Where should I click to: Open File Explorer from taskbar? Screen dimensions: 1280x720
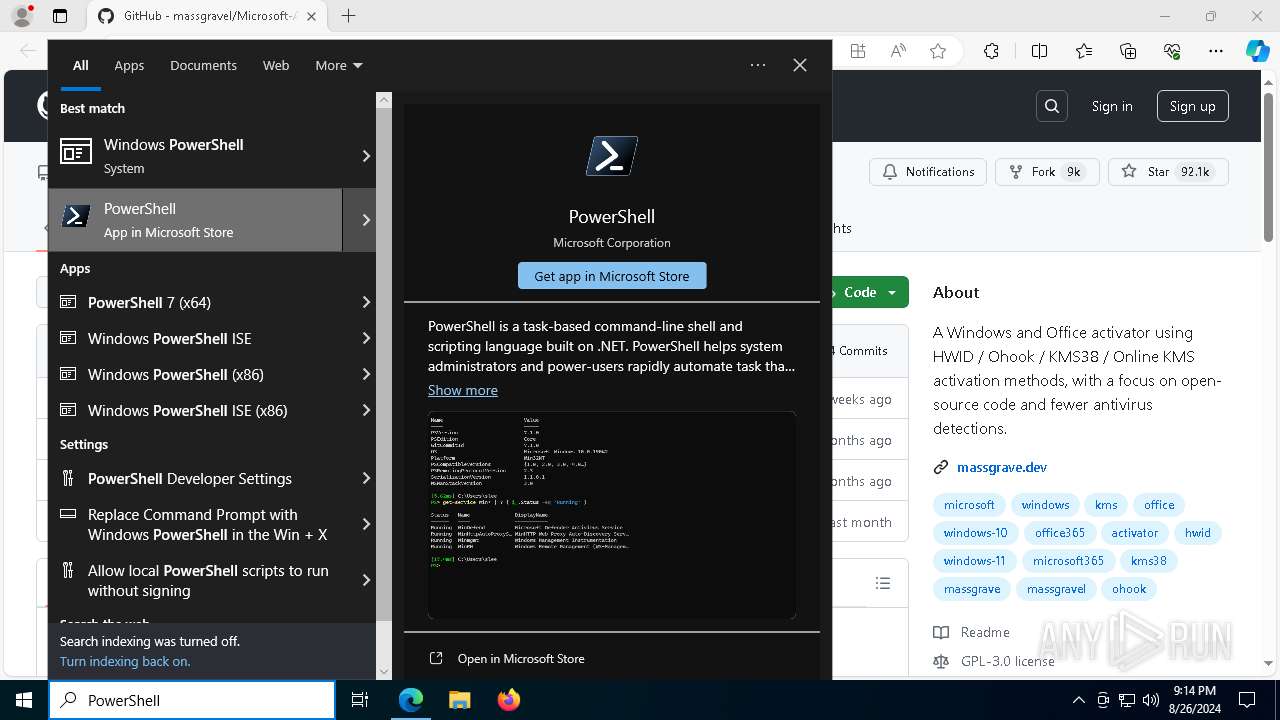coord(460,700)
